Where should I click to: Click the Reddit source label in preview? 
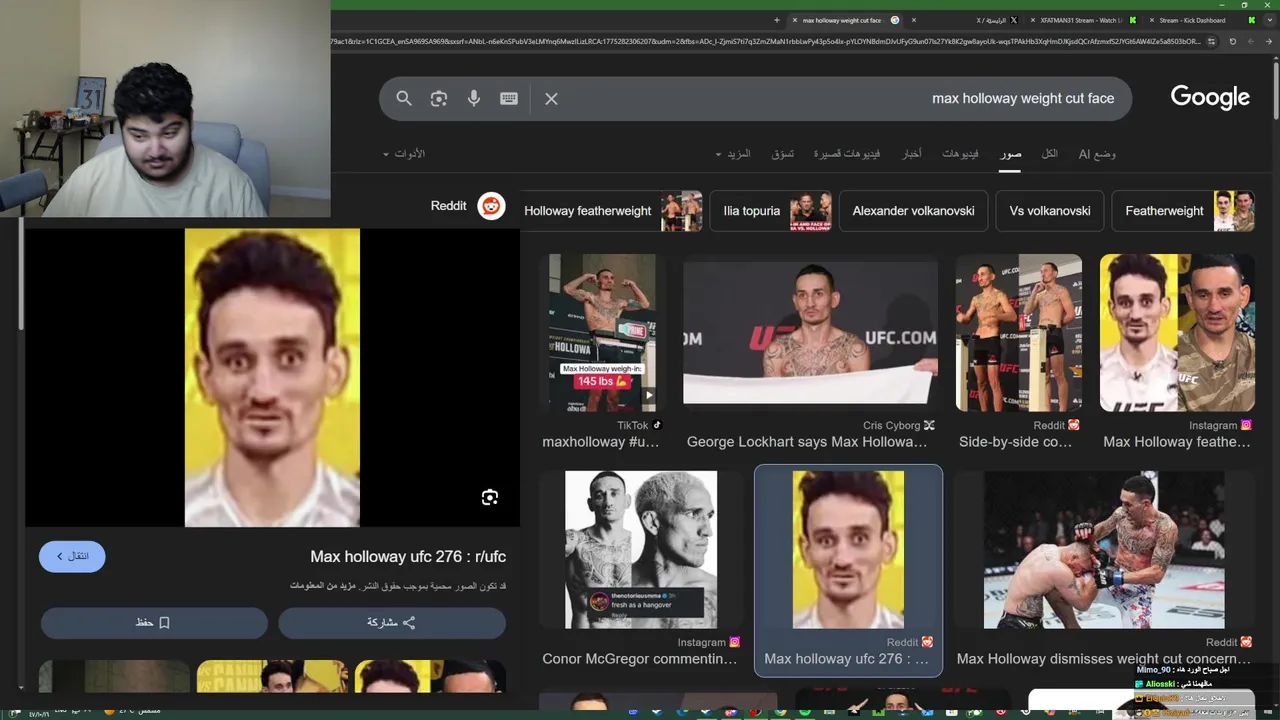448,206
